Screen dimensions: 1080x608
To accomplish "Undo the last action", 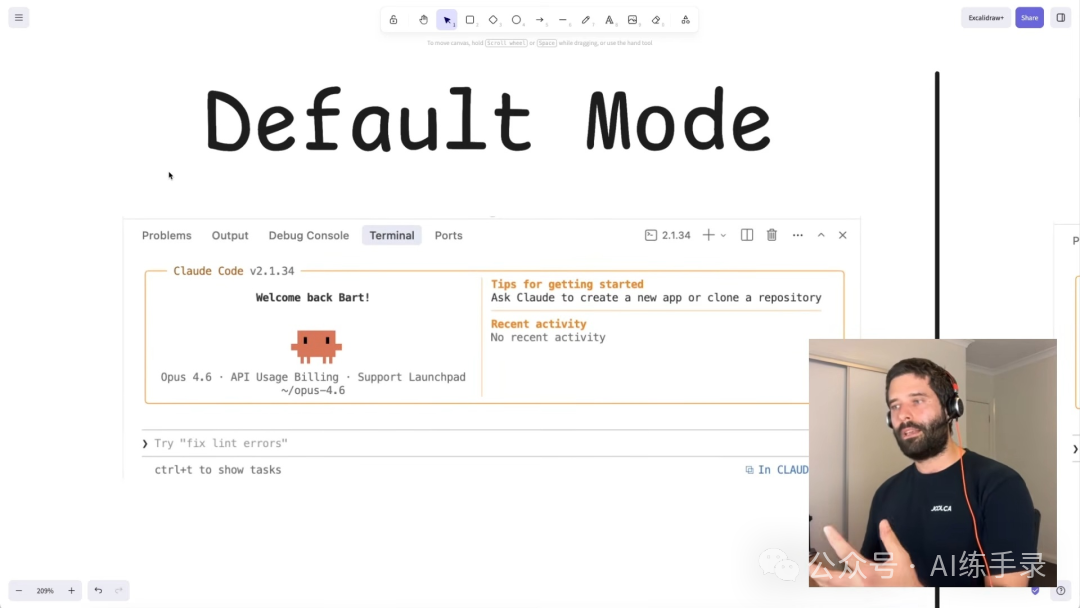I will pos(98,591).
